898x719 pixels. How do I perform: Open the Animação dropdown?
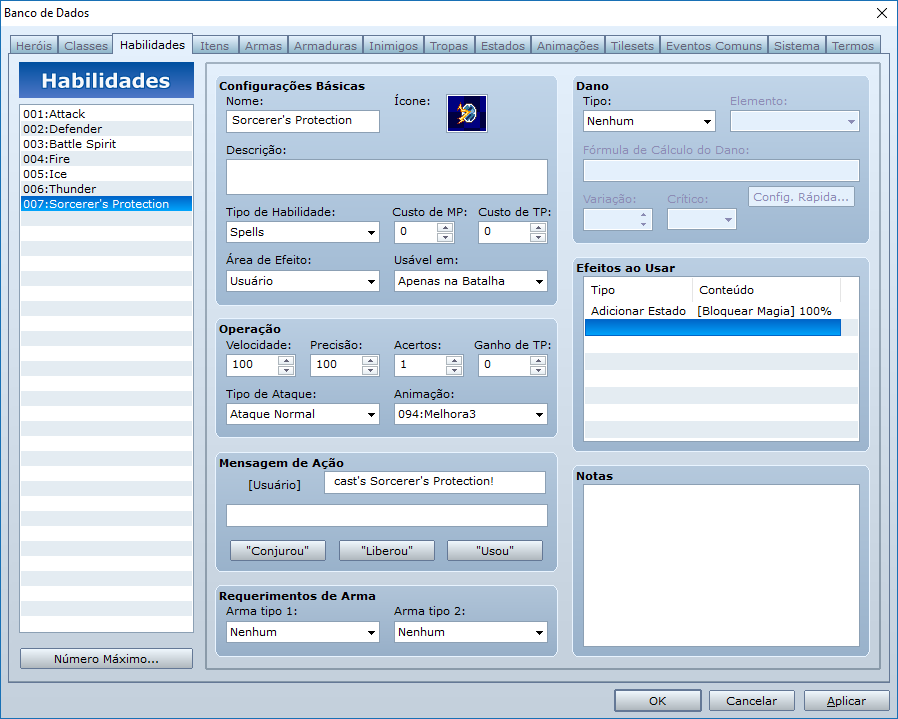point(471,414)
